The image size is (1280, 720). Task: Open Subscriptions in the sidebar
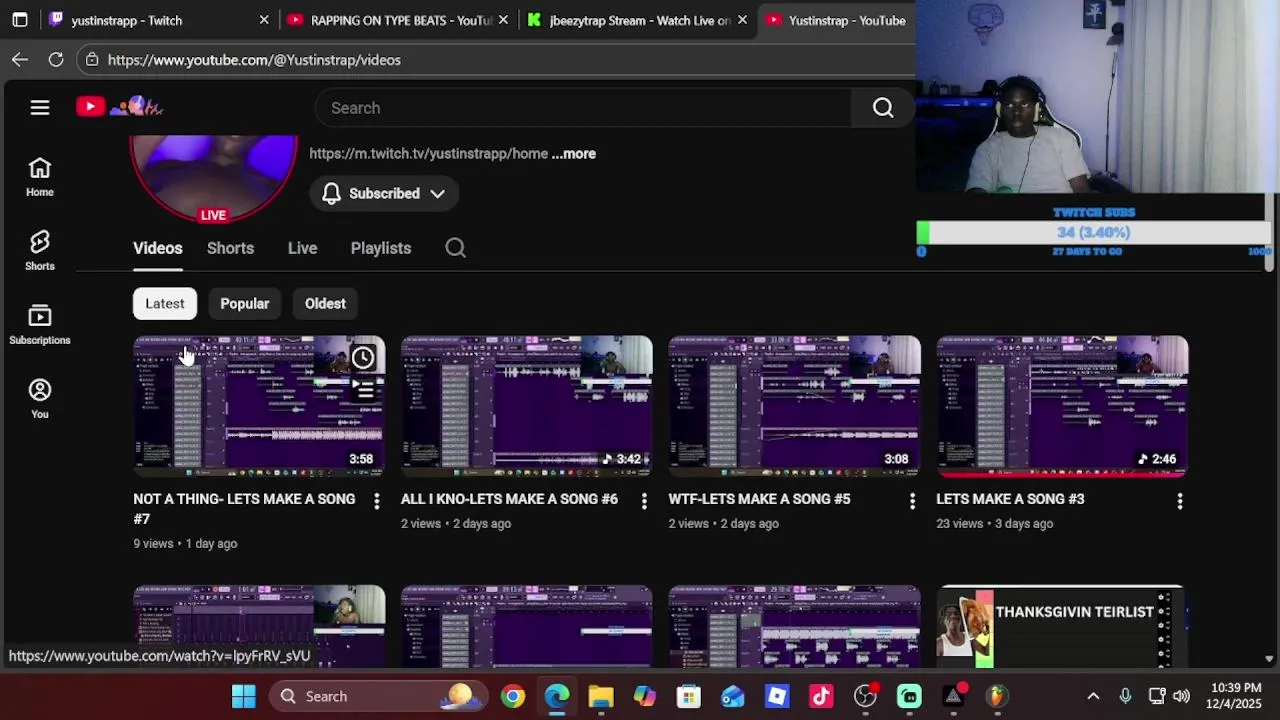point(40,325)
